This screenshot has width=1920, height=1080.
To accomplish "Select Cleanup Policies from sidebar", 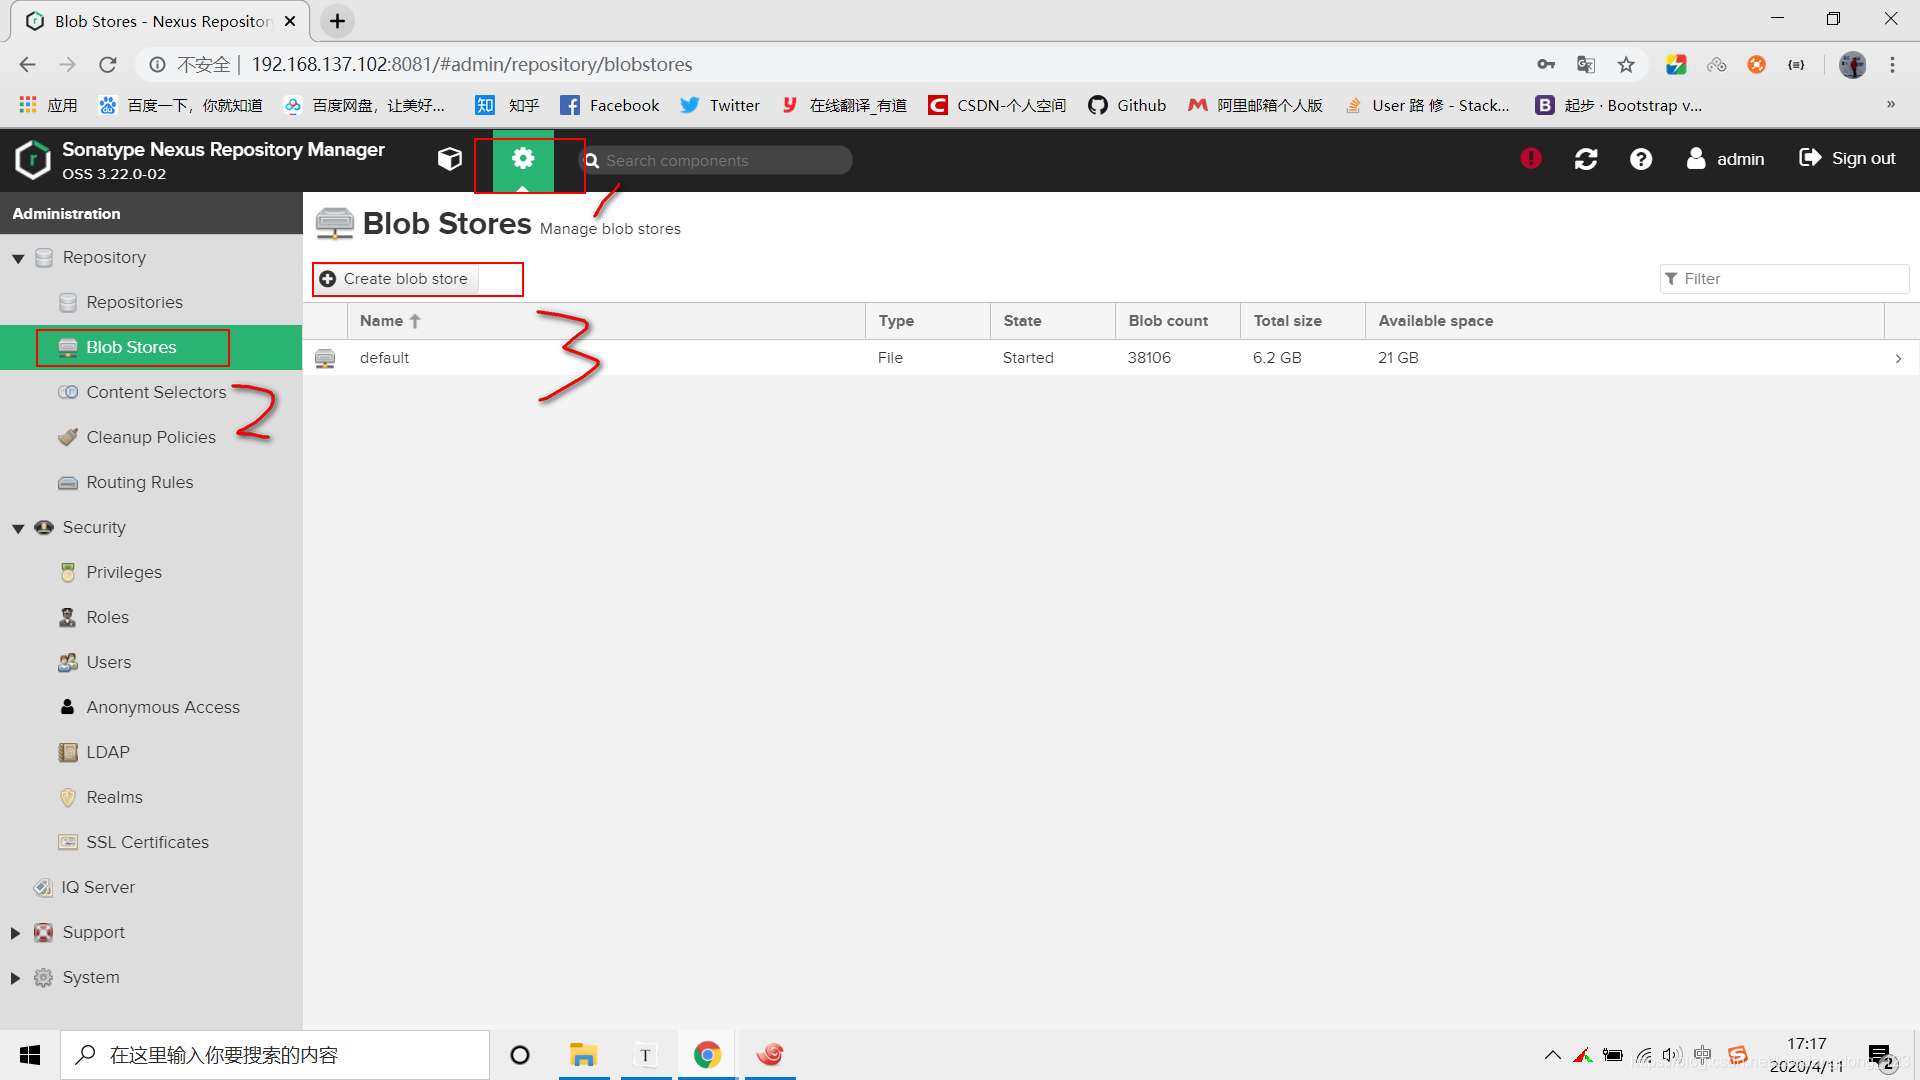I will point(152,436).
